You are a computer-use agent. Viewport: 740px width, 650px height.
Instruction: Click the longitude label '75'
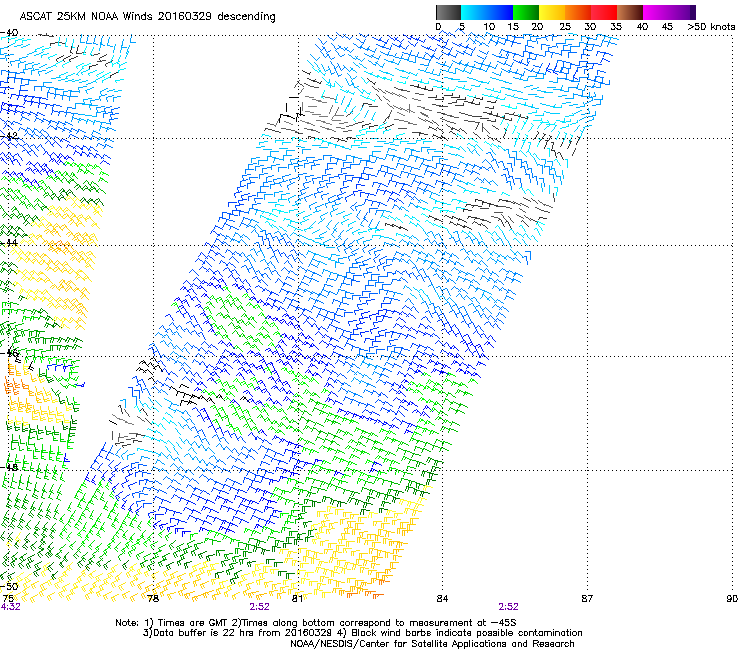(x=8, y=599)
